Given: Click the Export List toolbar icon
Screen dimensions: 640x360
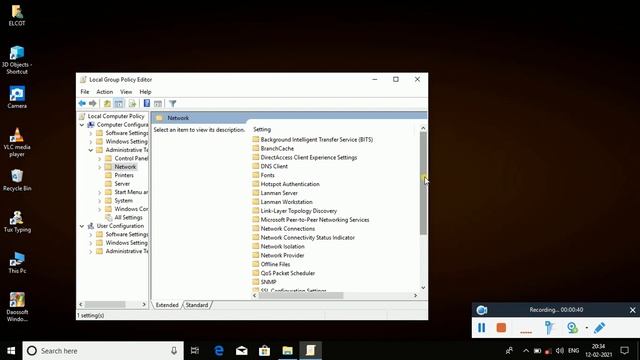Looking at the screenshot, I should pos(132,104).
